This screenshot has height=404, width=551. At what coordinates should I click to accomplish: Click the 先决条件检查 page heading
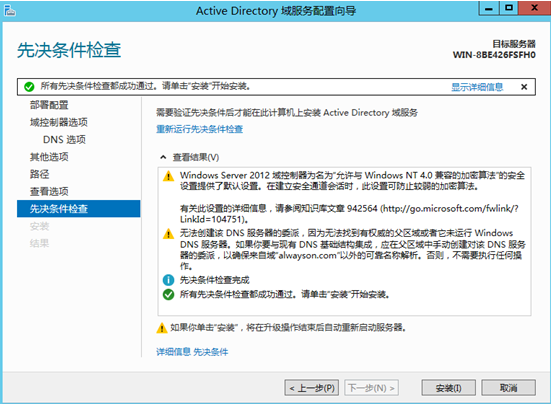69,50
